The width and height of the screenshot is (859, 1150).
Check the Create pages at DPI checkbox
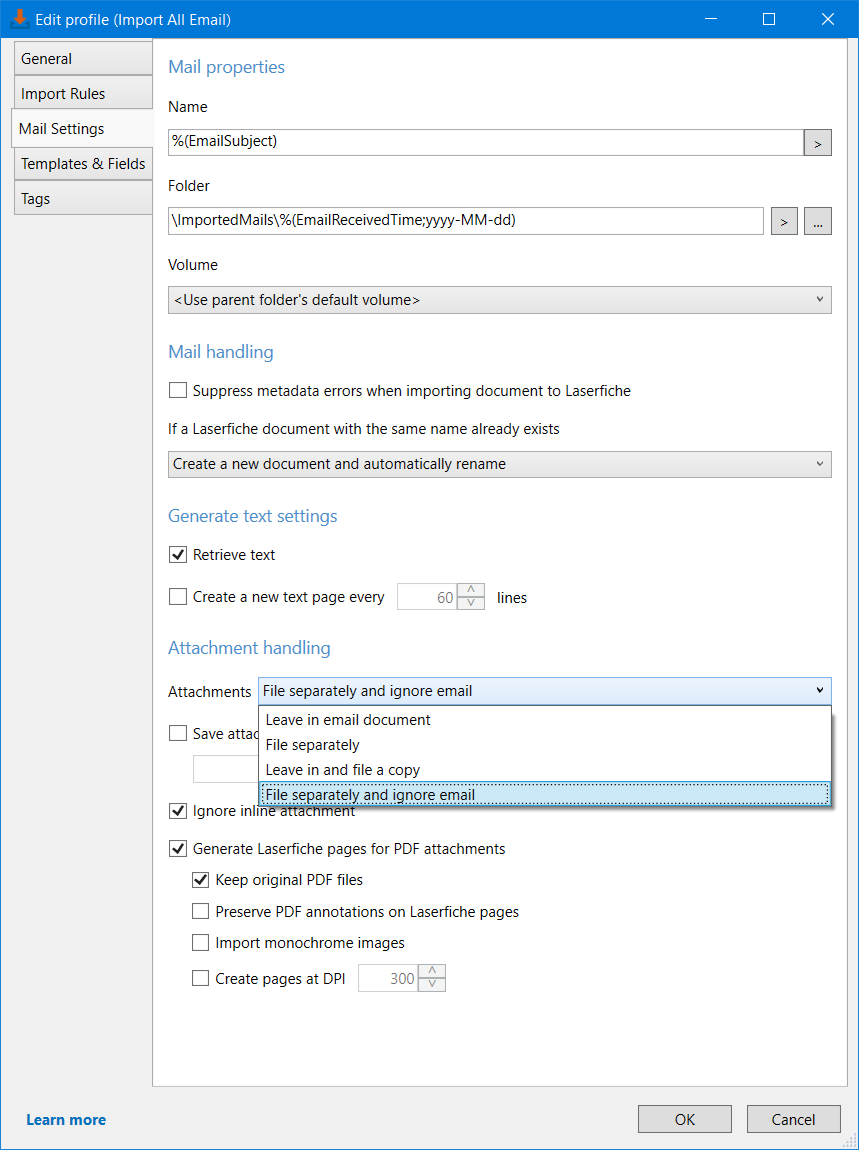200,978
